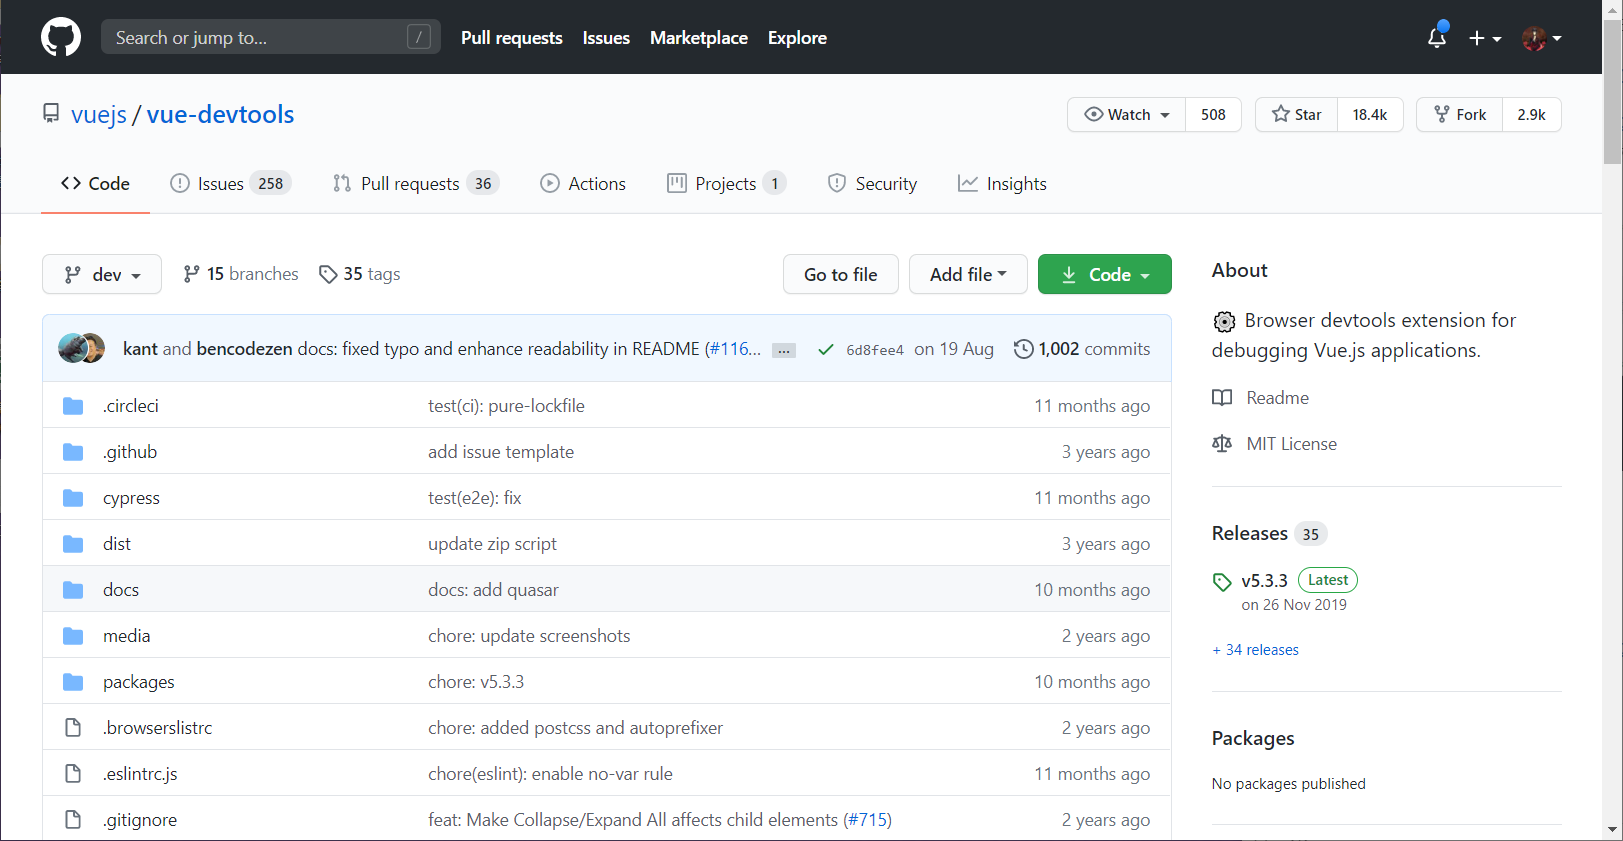Star the repository
The height and width of the screenshot is (841, 1623).
(x=1296, y=114)
